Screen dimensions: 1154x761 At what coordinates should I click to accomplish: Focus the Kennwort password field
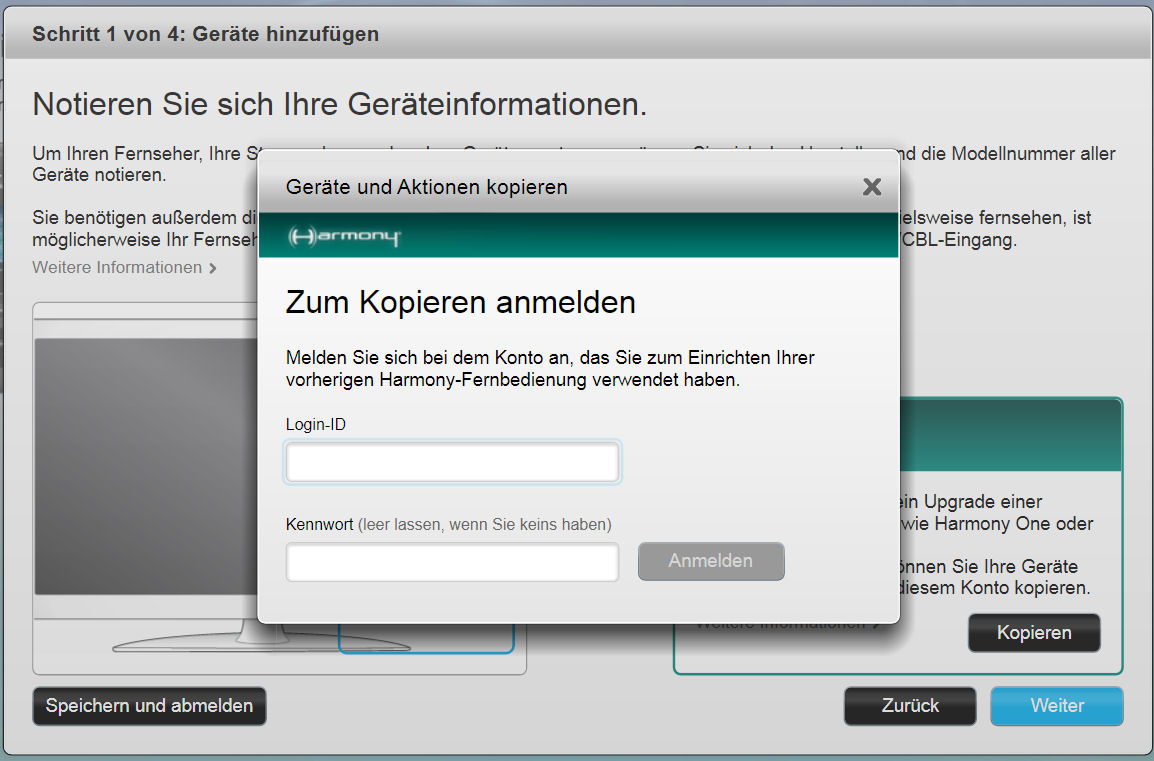452,562
